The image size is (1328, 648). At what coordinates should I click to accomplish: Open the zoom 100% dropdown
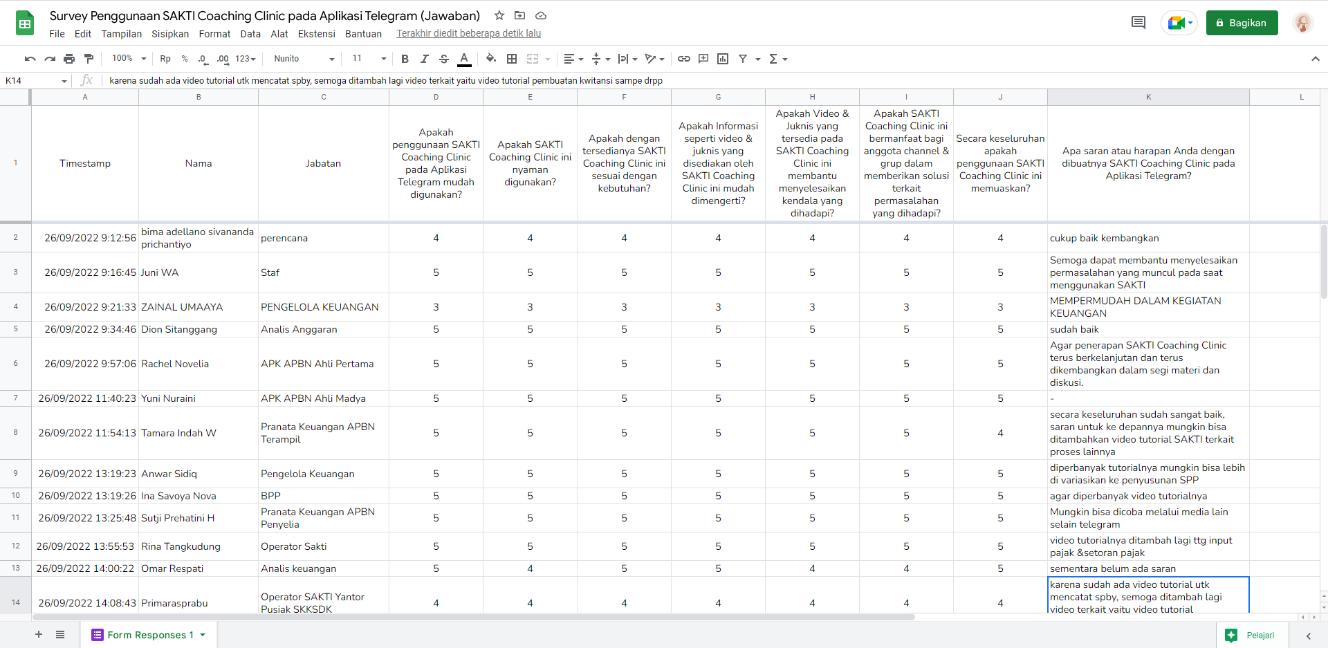[130, 59]
